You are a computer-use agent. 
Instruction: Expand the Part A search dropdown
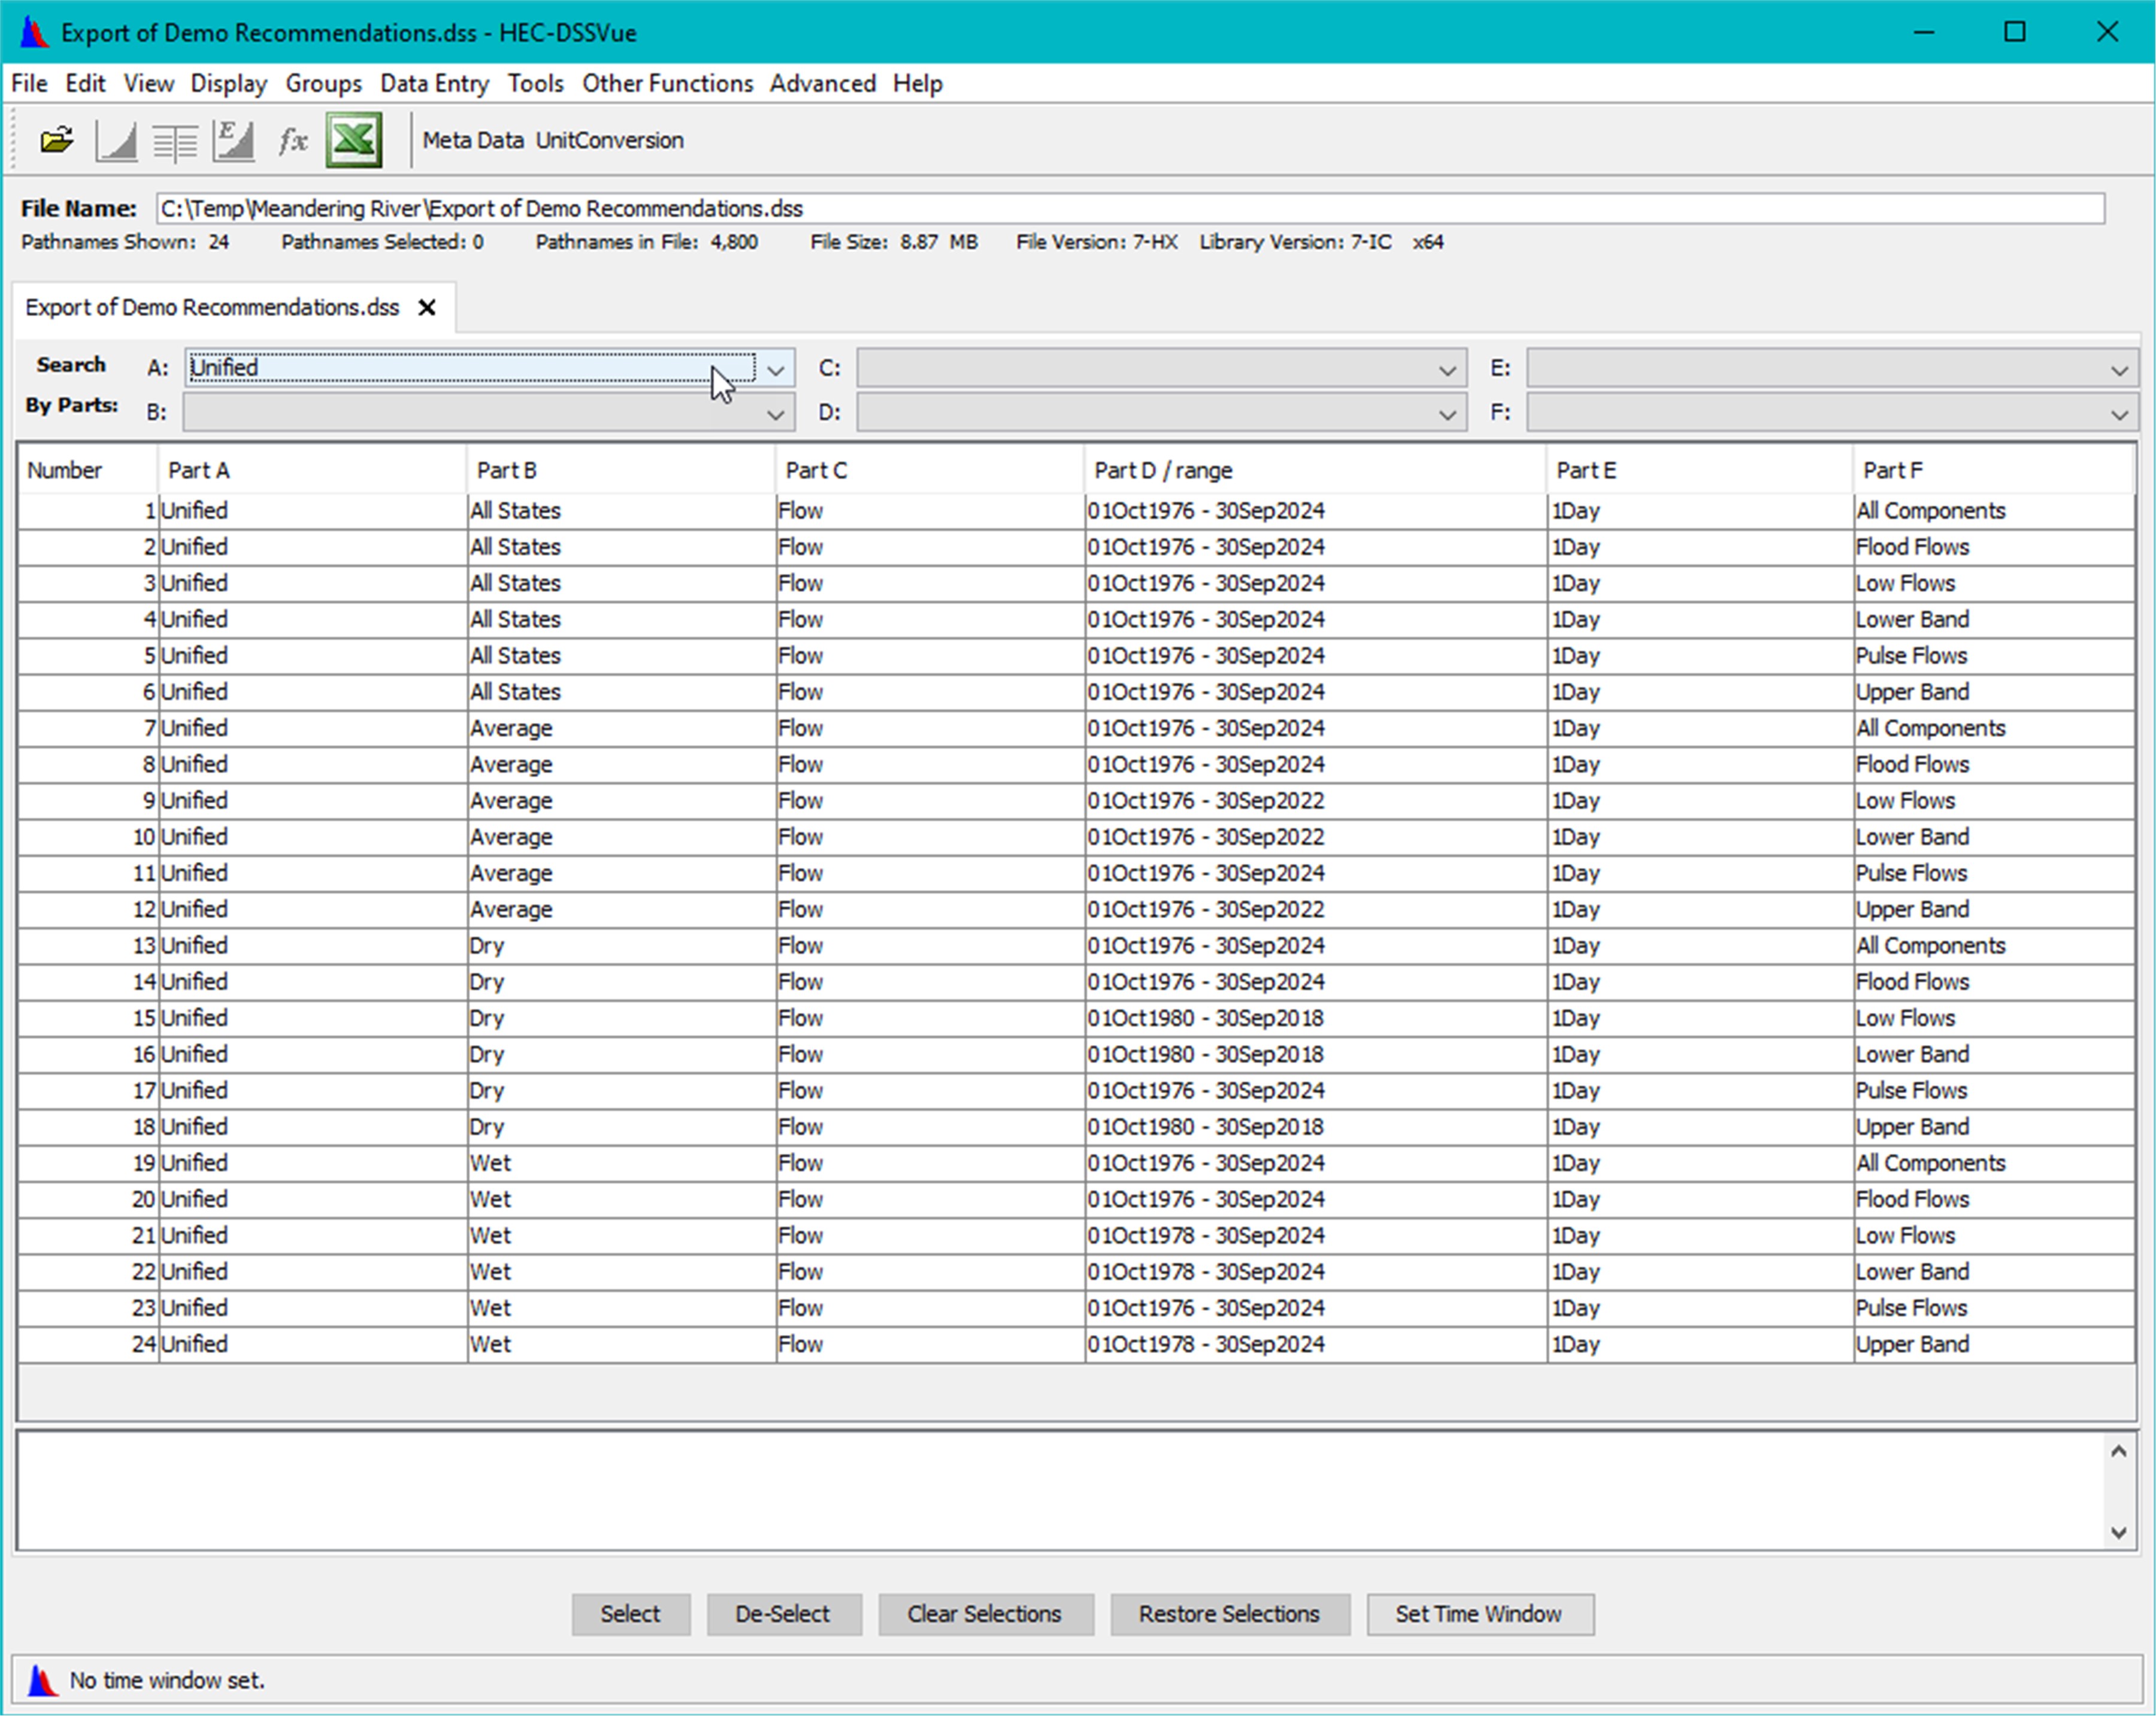[776, 369]
